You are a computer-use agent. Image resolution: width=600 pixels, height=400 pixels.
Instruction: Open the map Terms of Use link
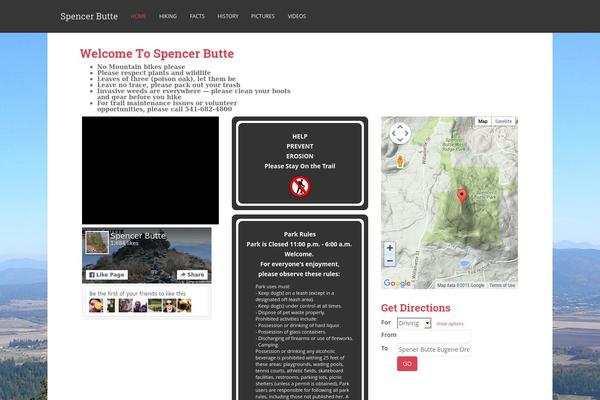click(502, 285)
